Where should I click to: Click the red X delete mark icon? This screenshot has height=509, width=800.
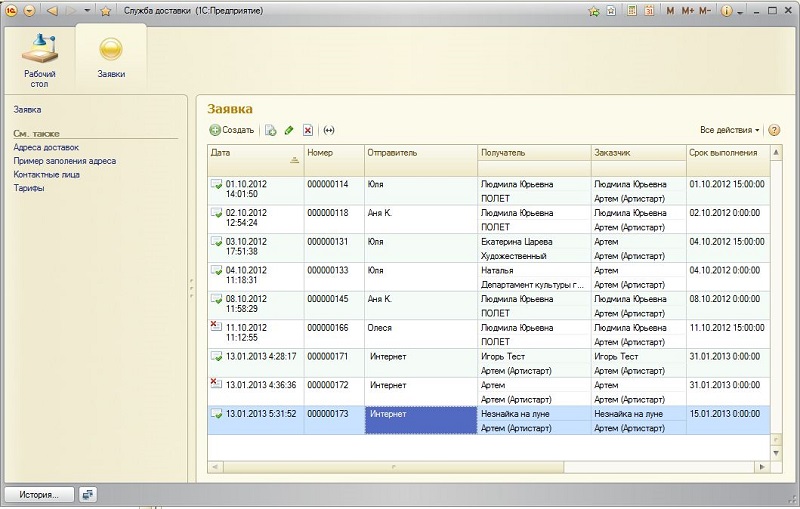pos(308,130)
